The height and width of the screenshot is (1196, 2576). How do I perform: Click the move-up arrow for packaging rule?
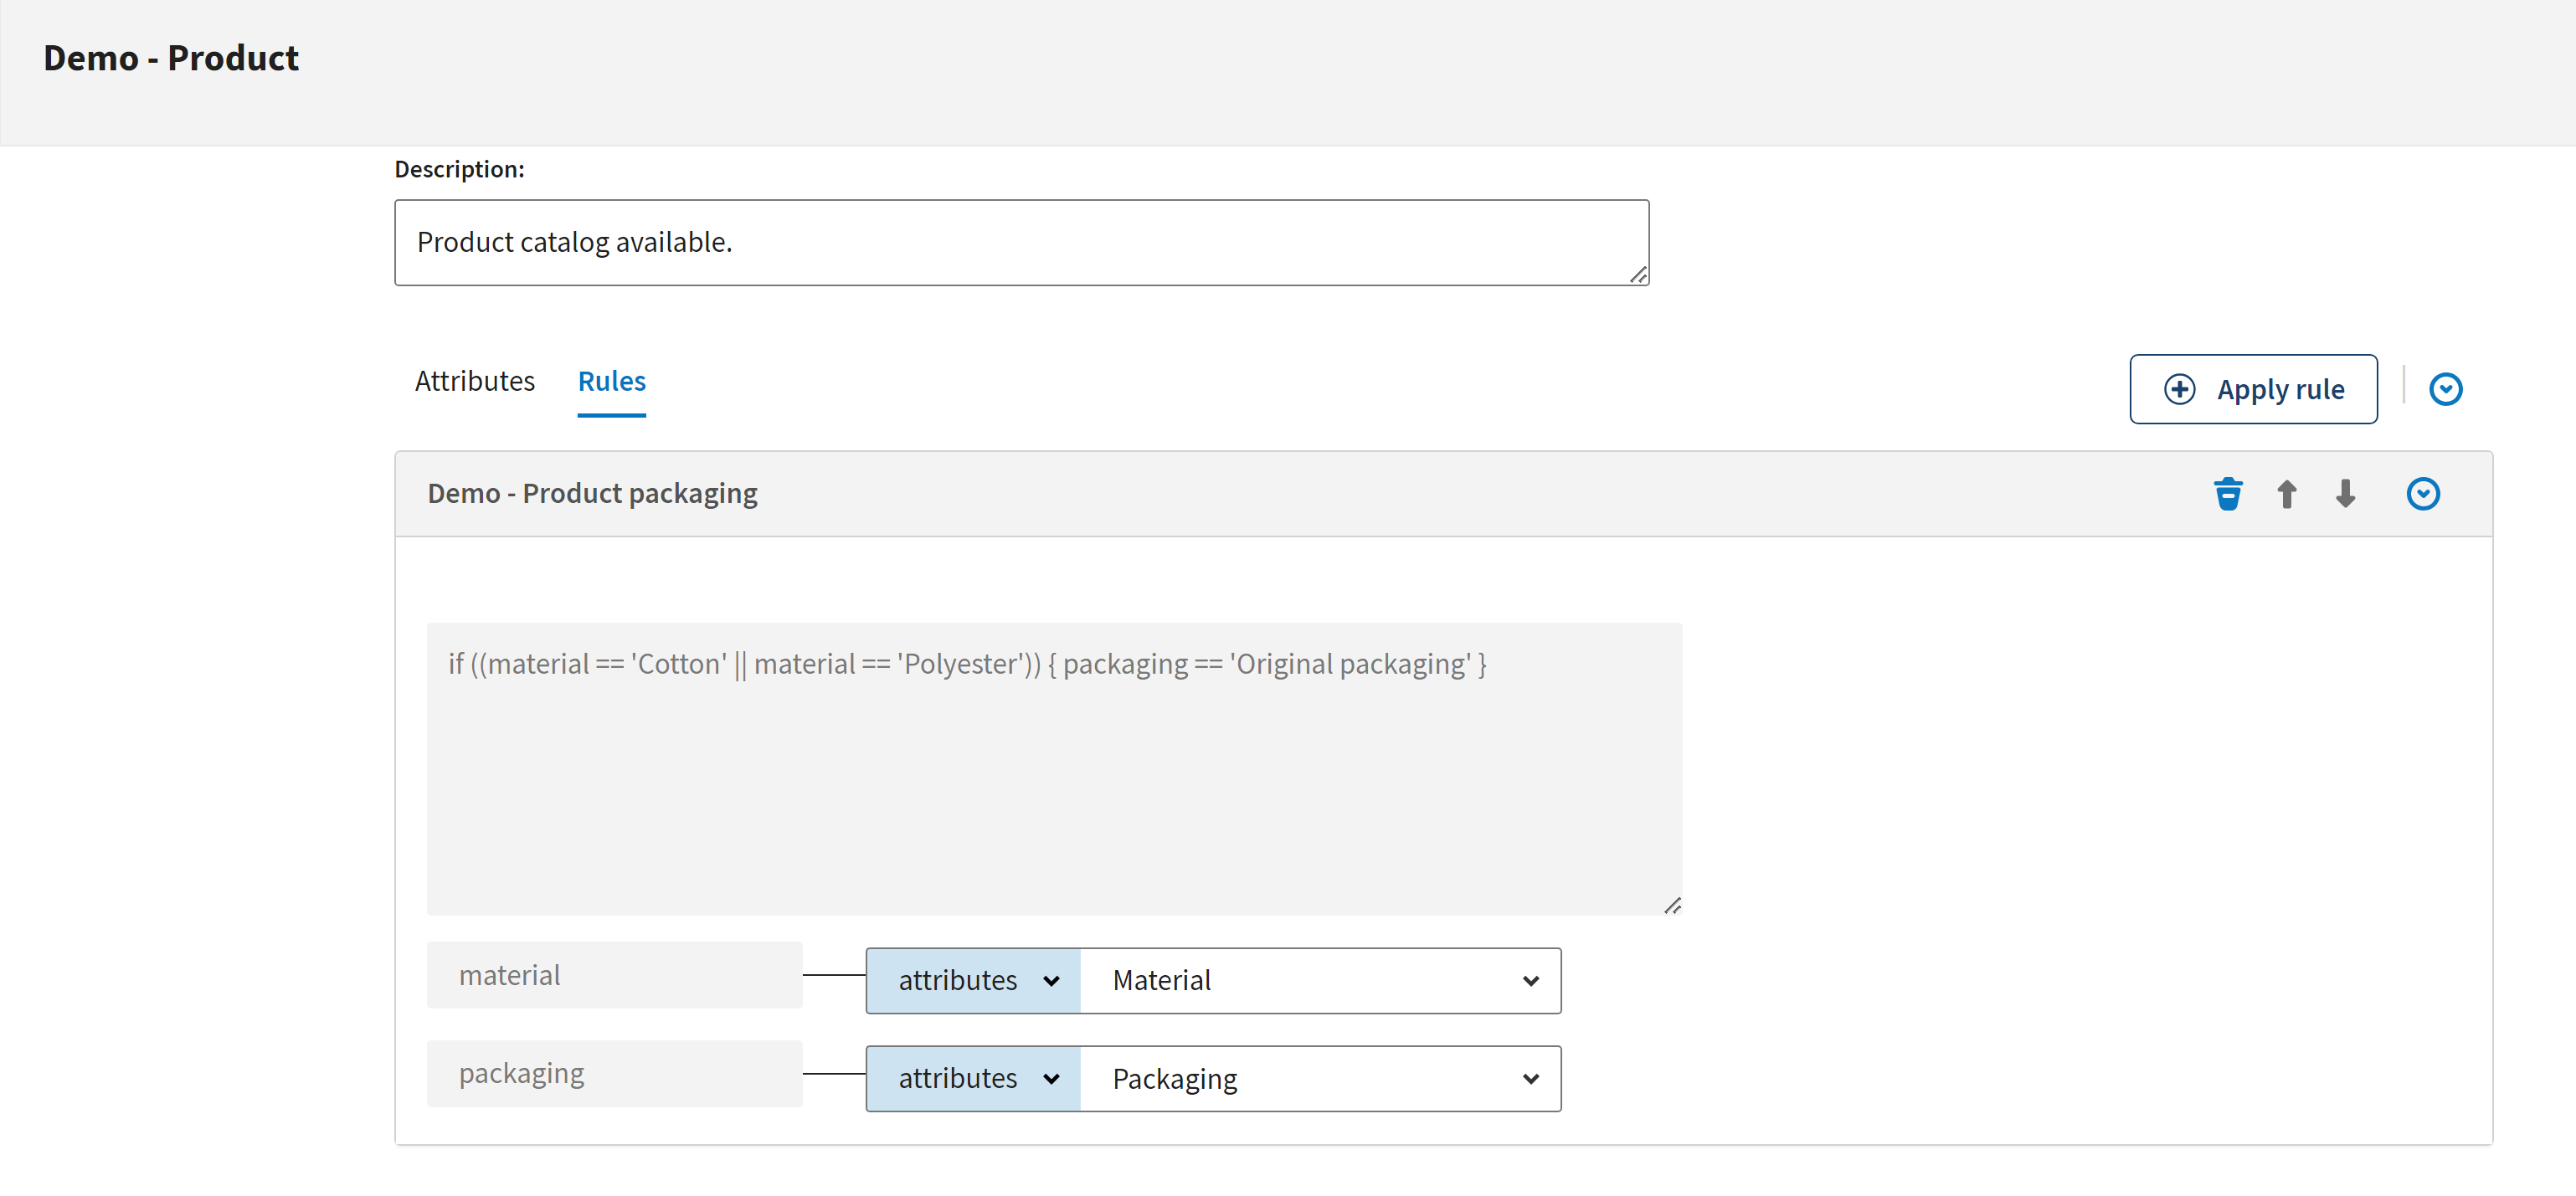(x=2289, y=491)
